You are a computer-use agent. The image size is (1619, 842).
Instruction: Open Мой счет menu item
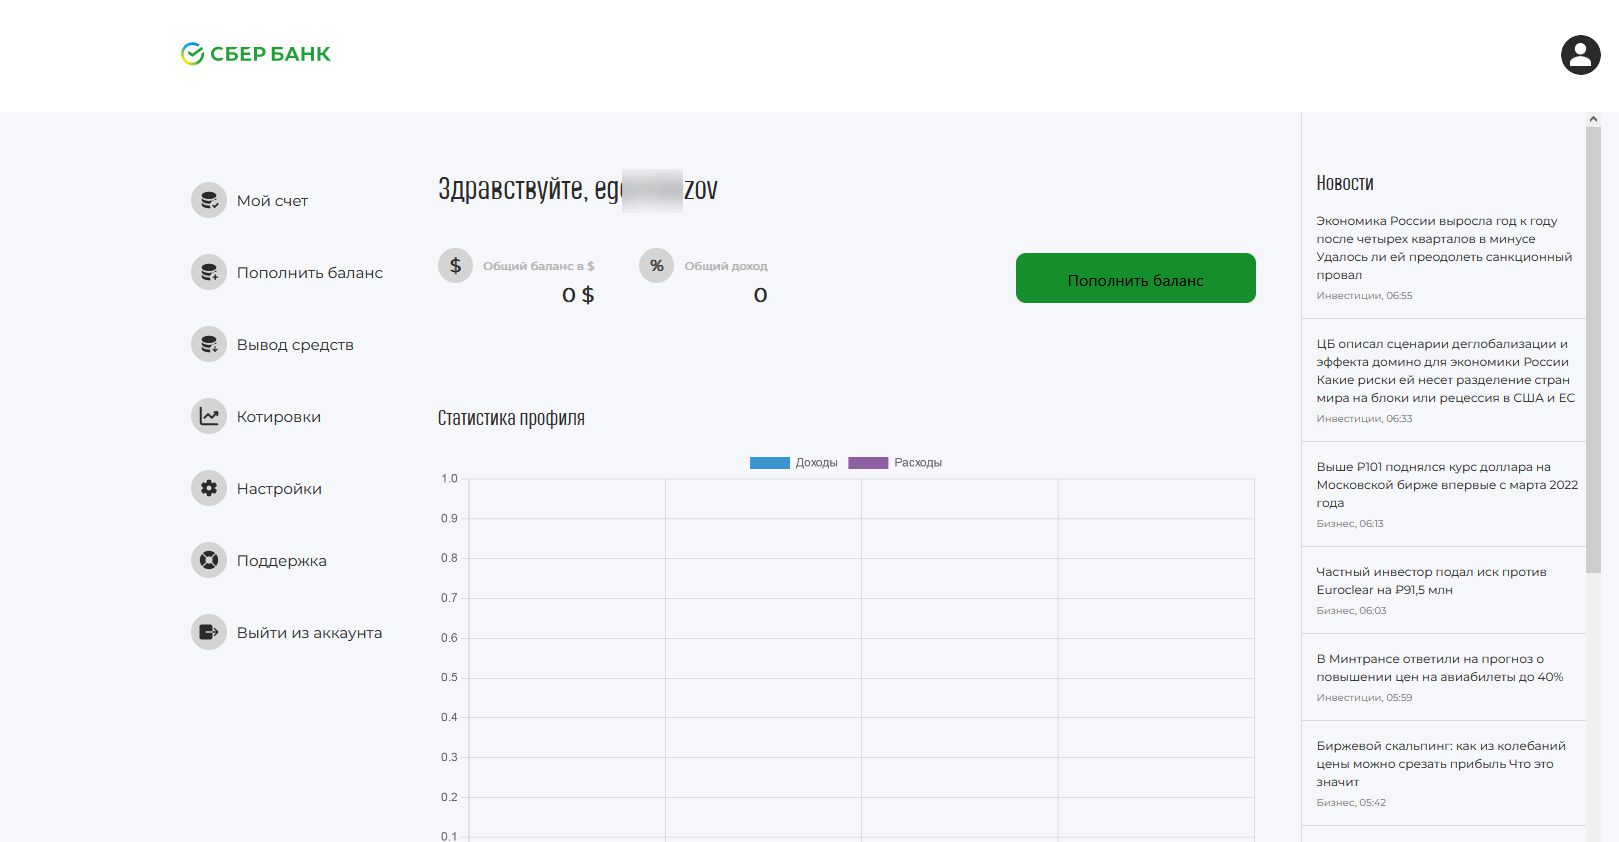pyautogui.click(x=272, y=201)
